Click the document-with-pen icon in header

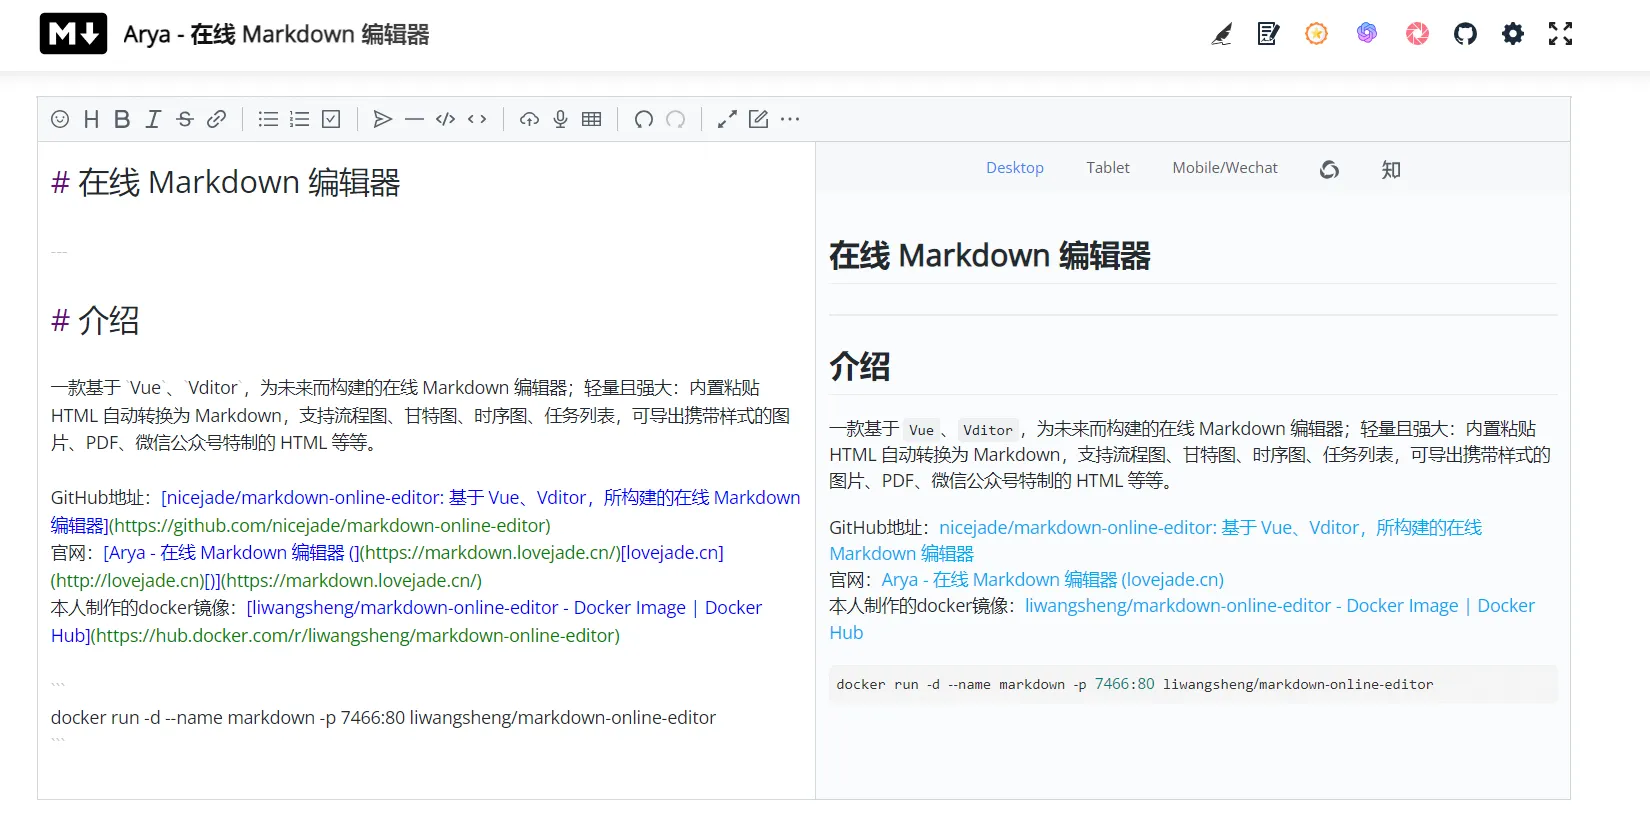point(1269,34)
